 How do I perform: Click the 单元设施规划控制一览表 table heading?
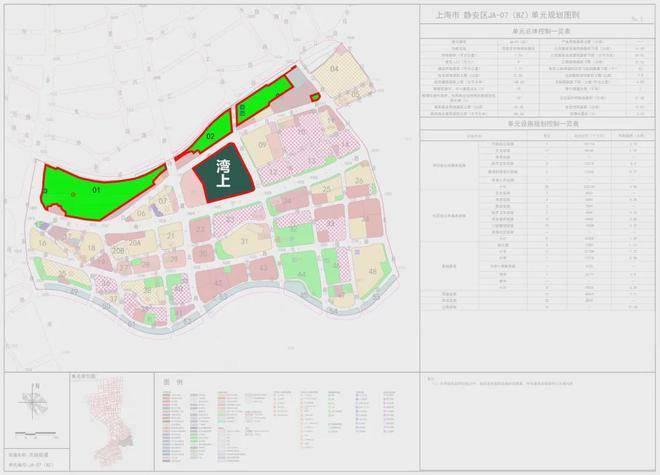click(543, 124)
